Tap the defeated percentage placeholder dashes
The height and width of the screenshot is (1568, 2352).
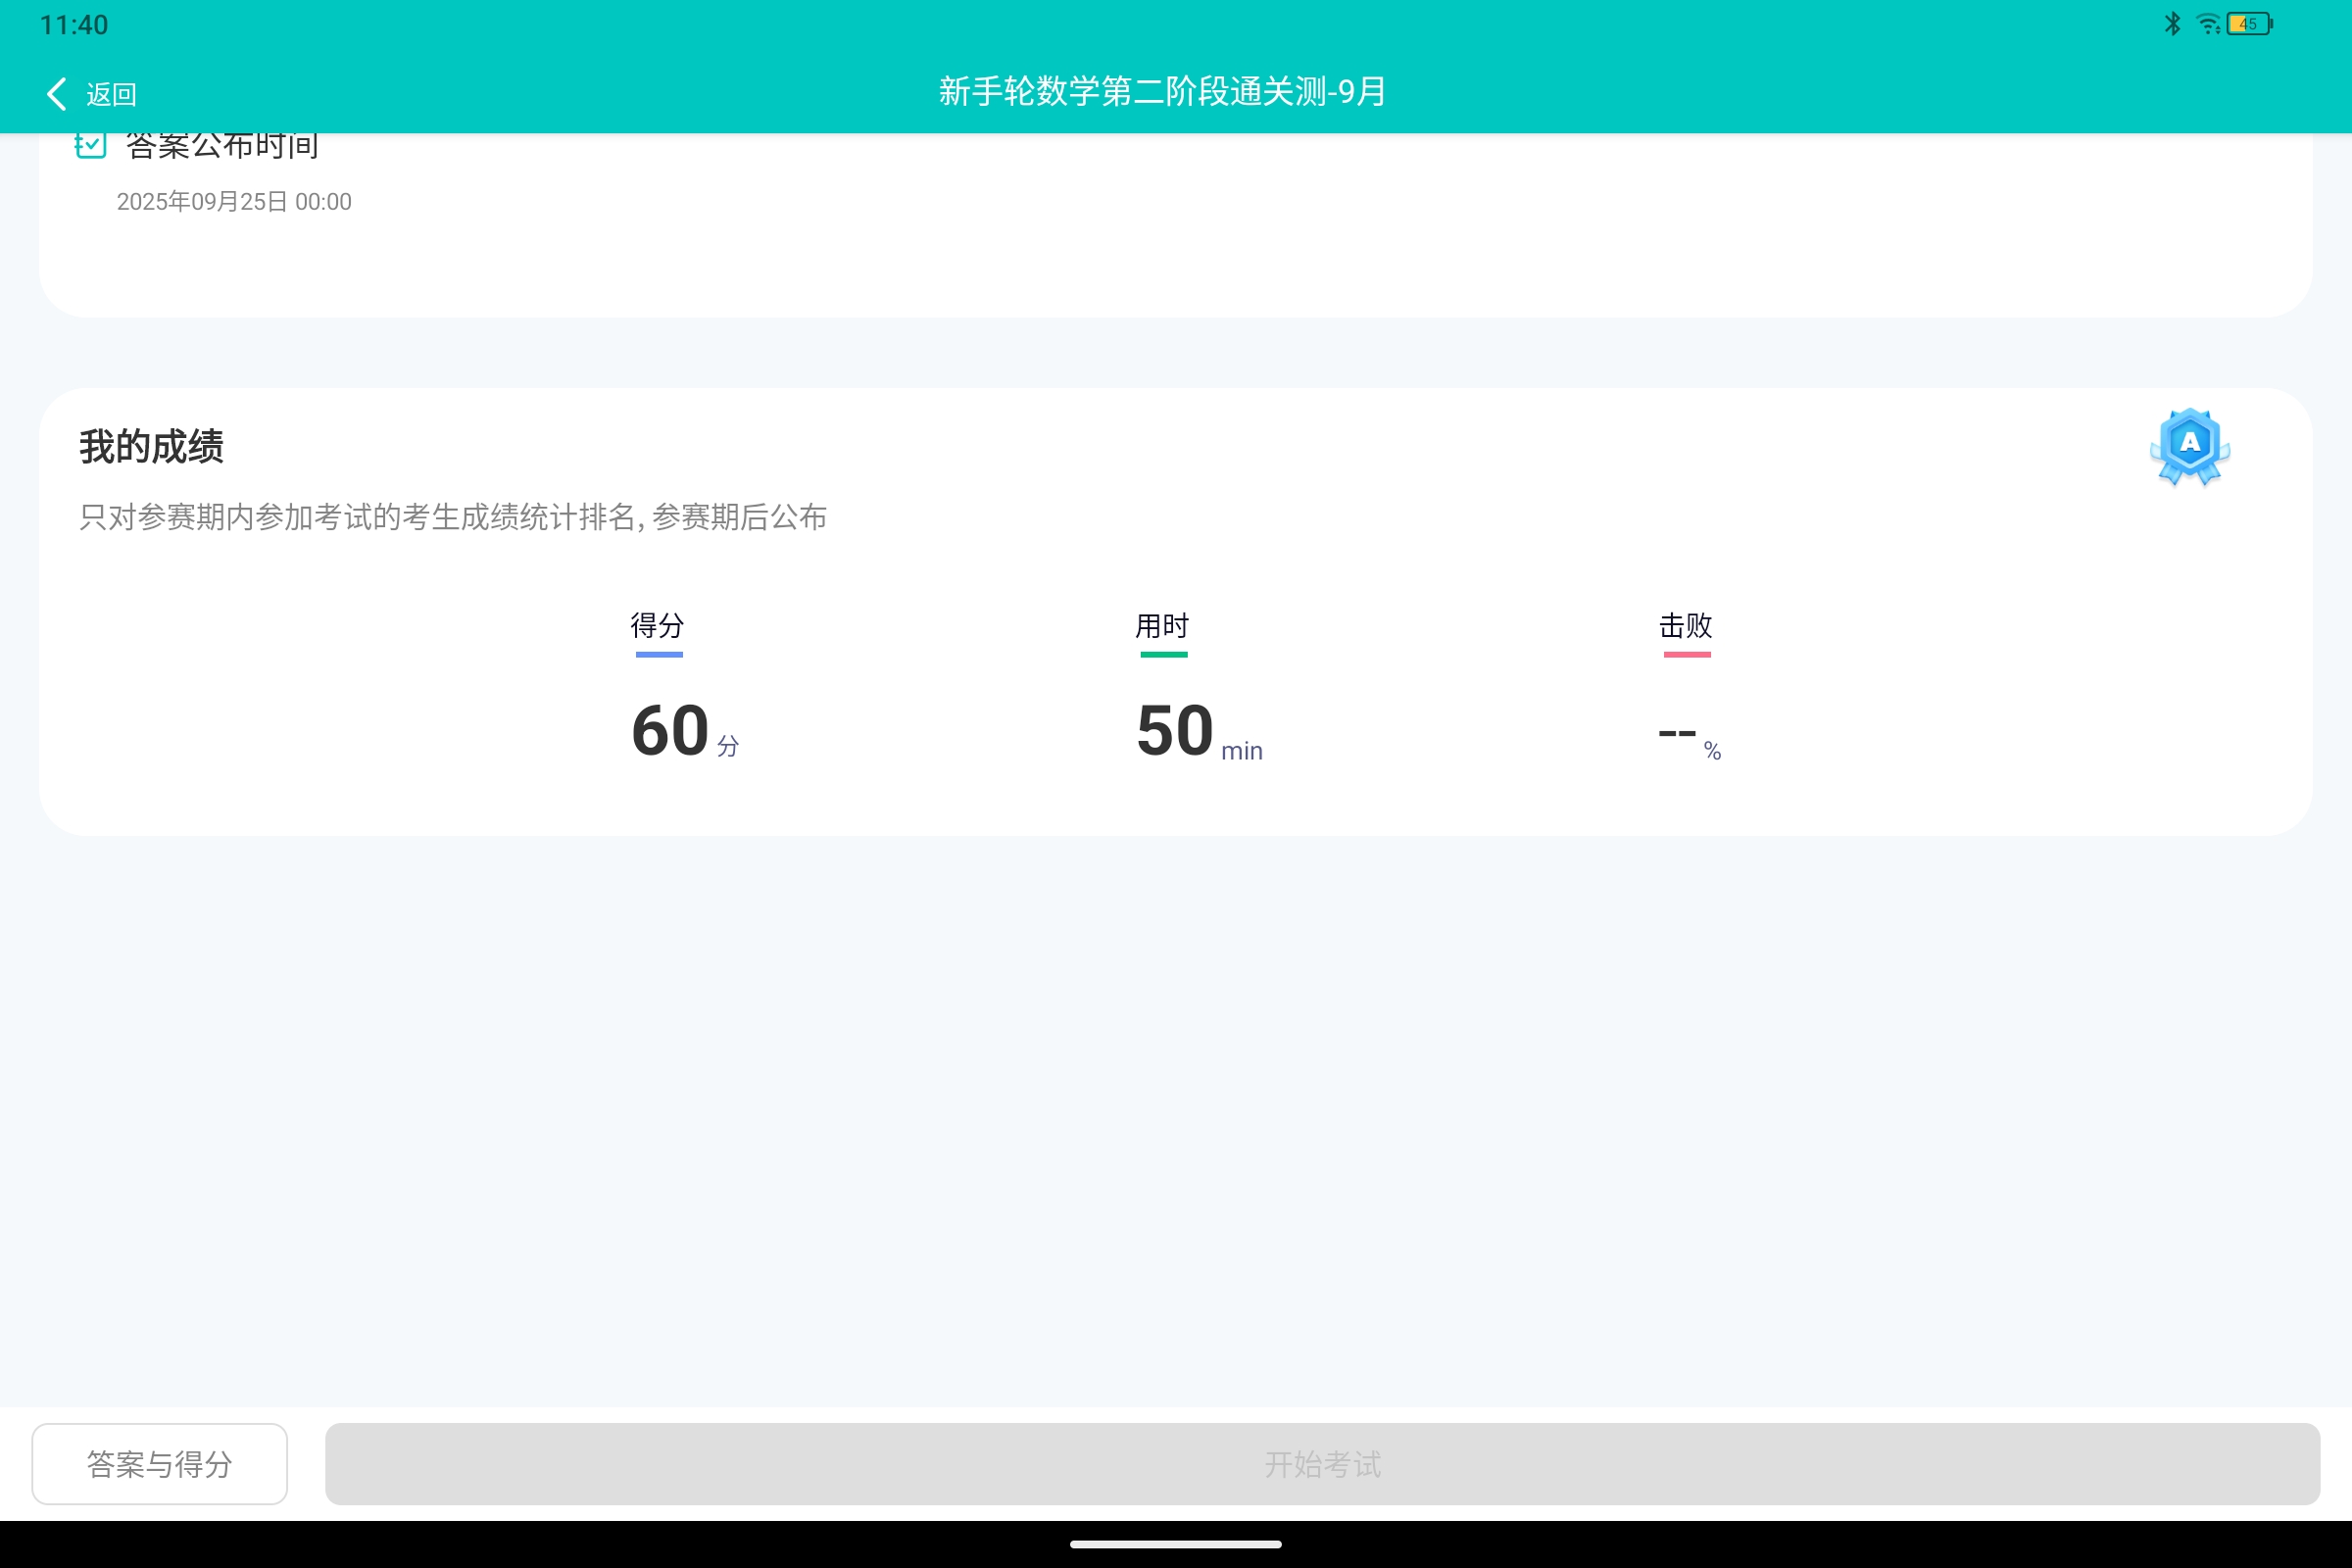(1677, 734)
